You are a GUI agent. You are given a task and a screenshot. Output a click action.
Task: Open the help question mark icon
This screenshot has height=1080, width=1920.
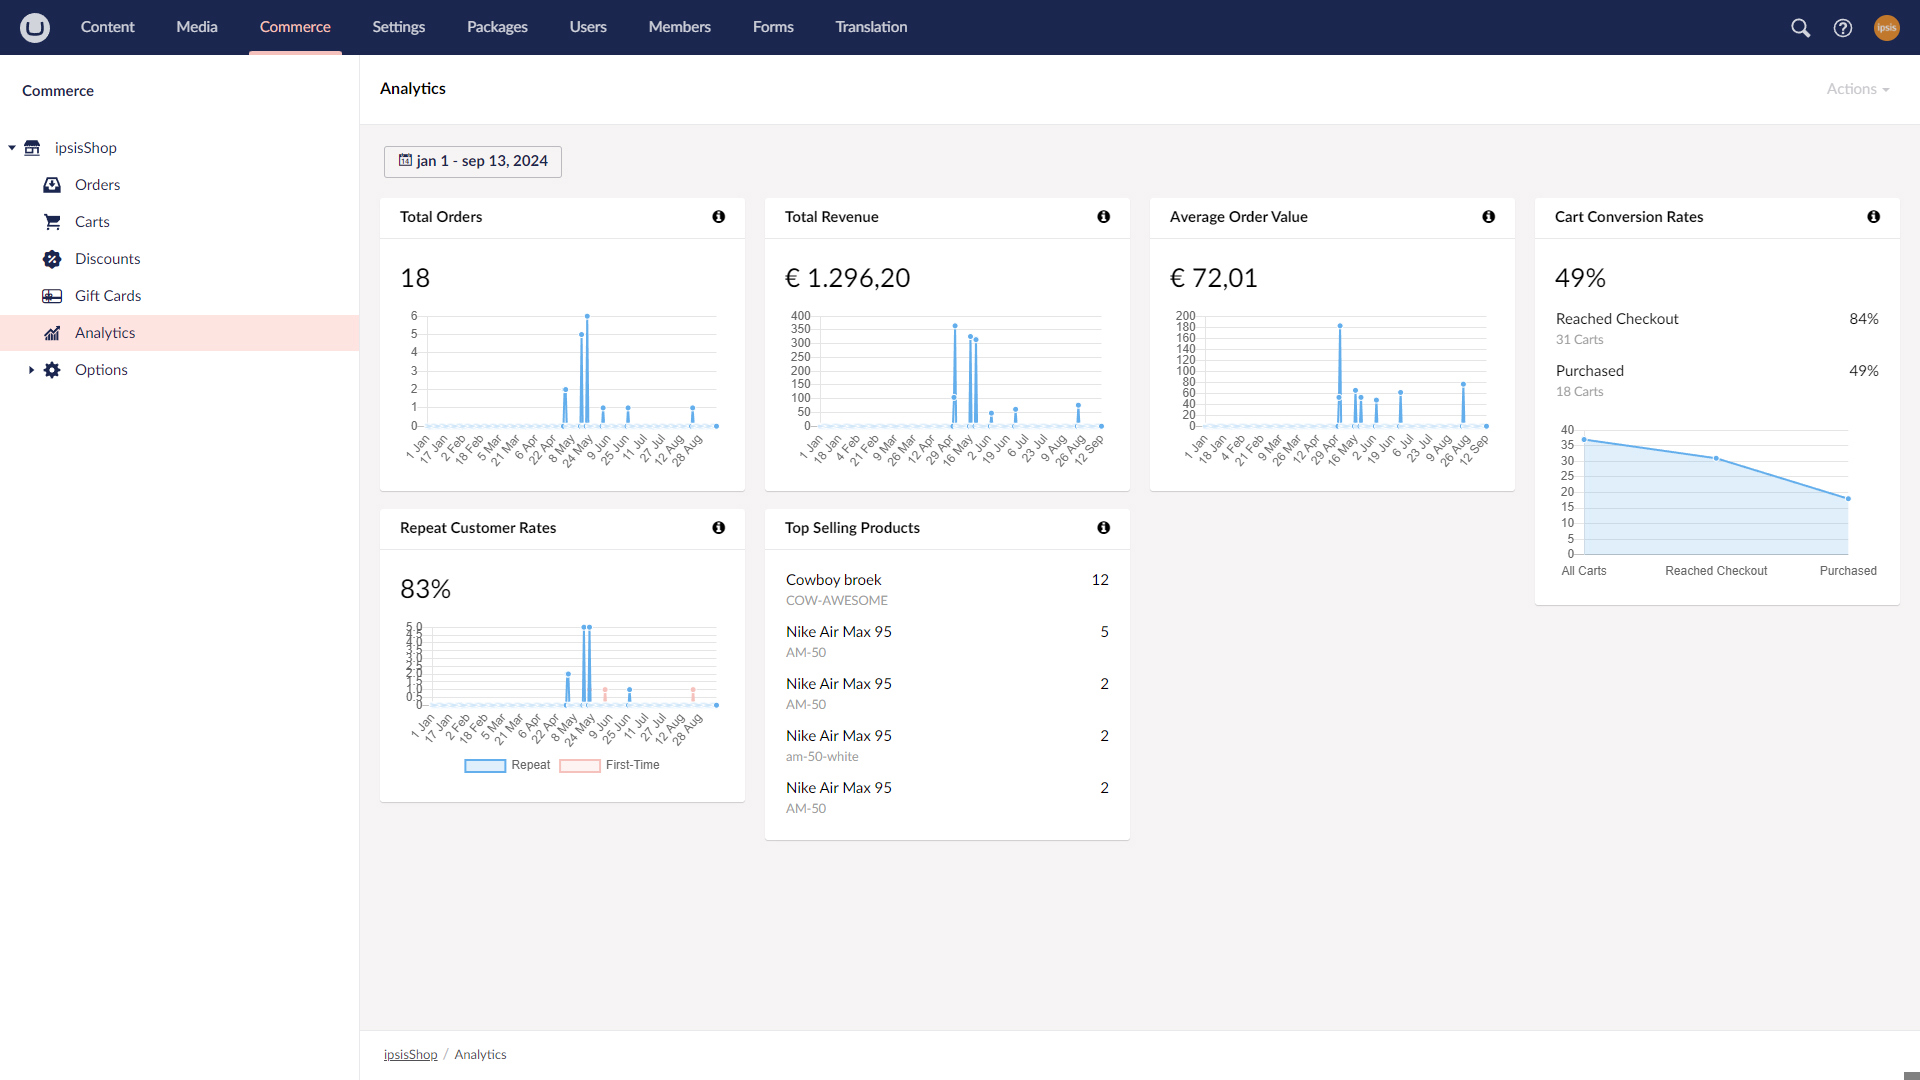[x=1843, y=28]
